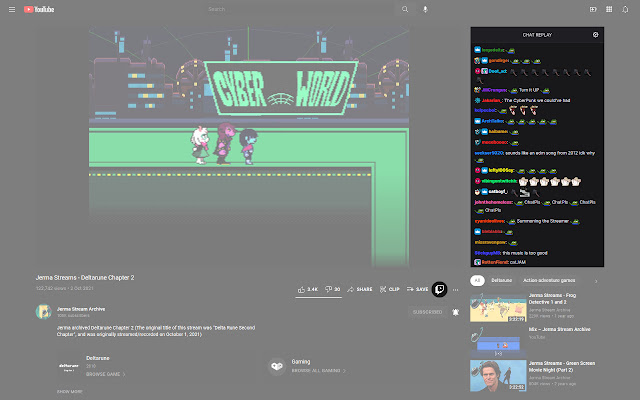
Task: Go to the YouTube home logo
Action: click(39, 9)
